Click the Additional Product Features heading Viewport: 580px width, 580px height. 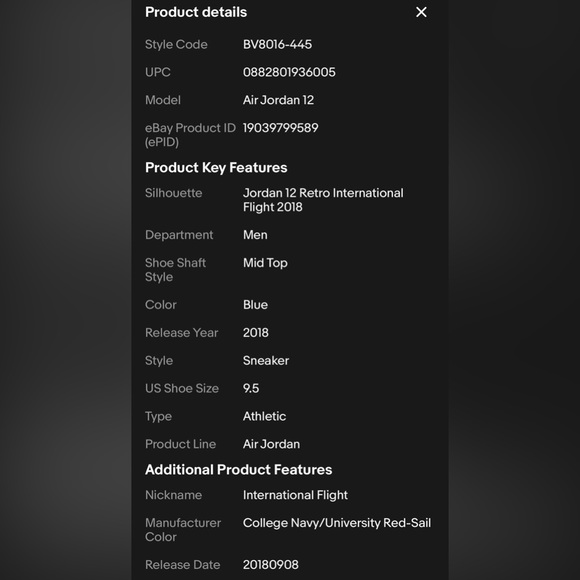[x=238, y=470]
